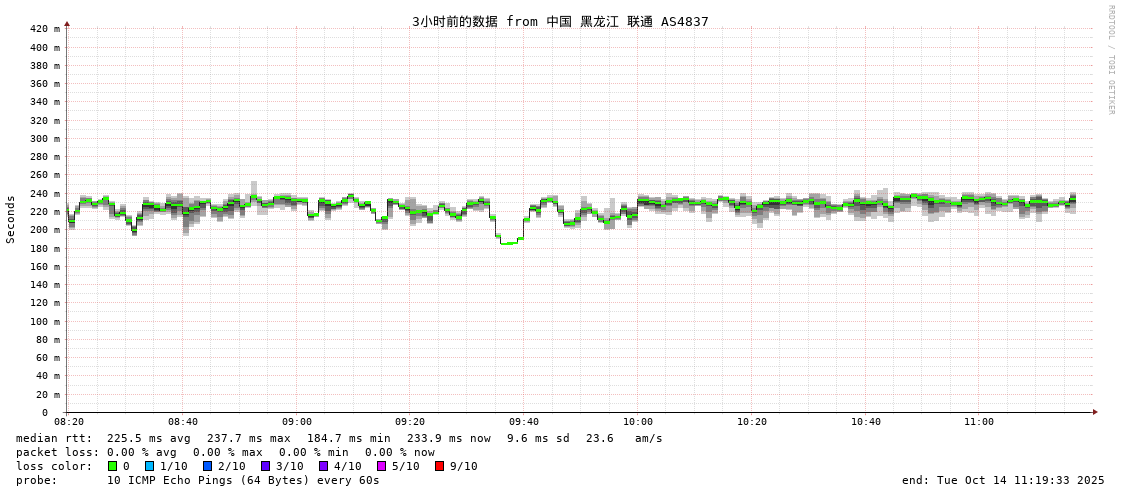1121x494 pixels.
Task: Click the 11:00 time axis label
Action: click(x=979, y=422)
